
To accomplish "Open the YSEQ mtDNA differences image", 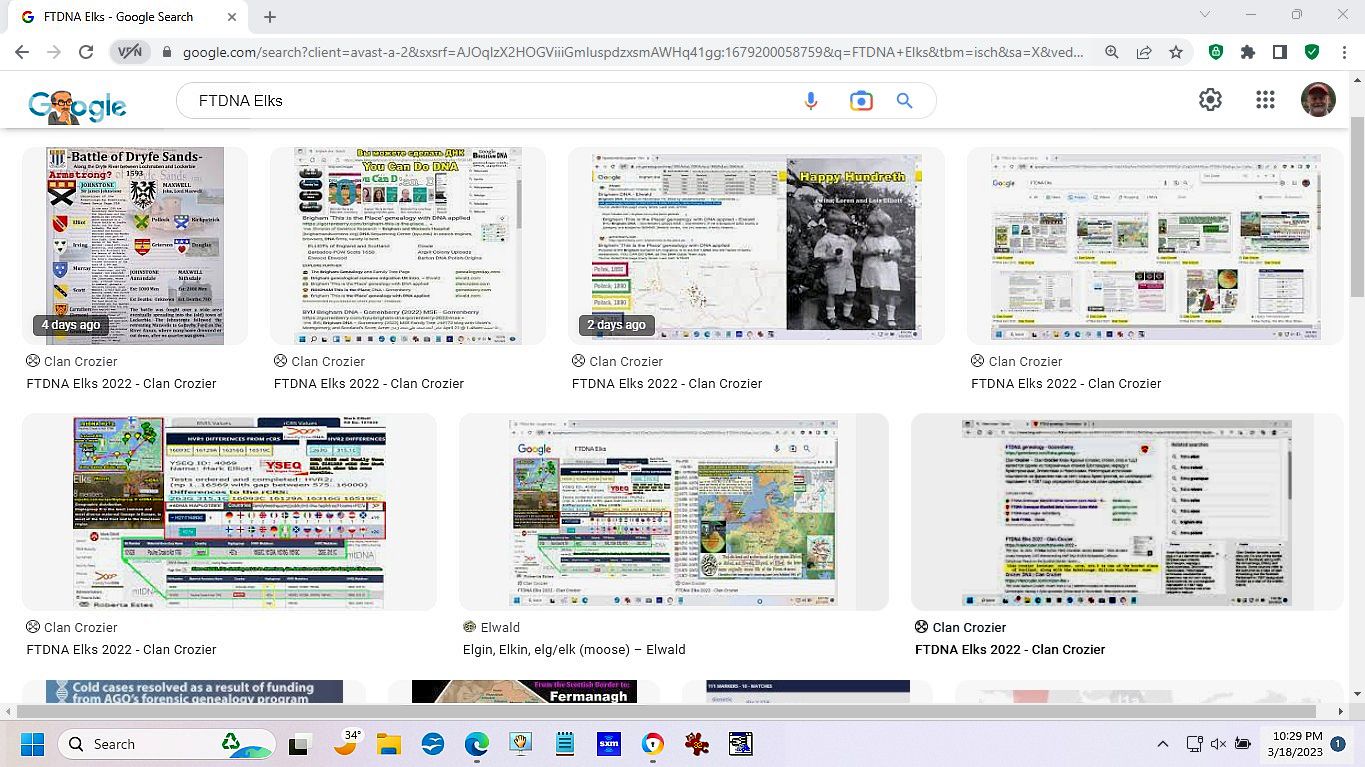I will (229, 511).
